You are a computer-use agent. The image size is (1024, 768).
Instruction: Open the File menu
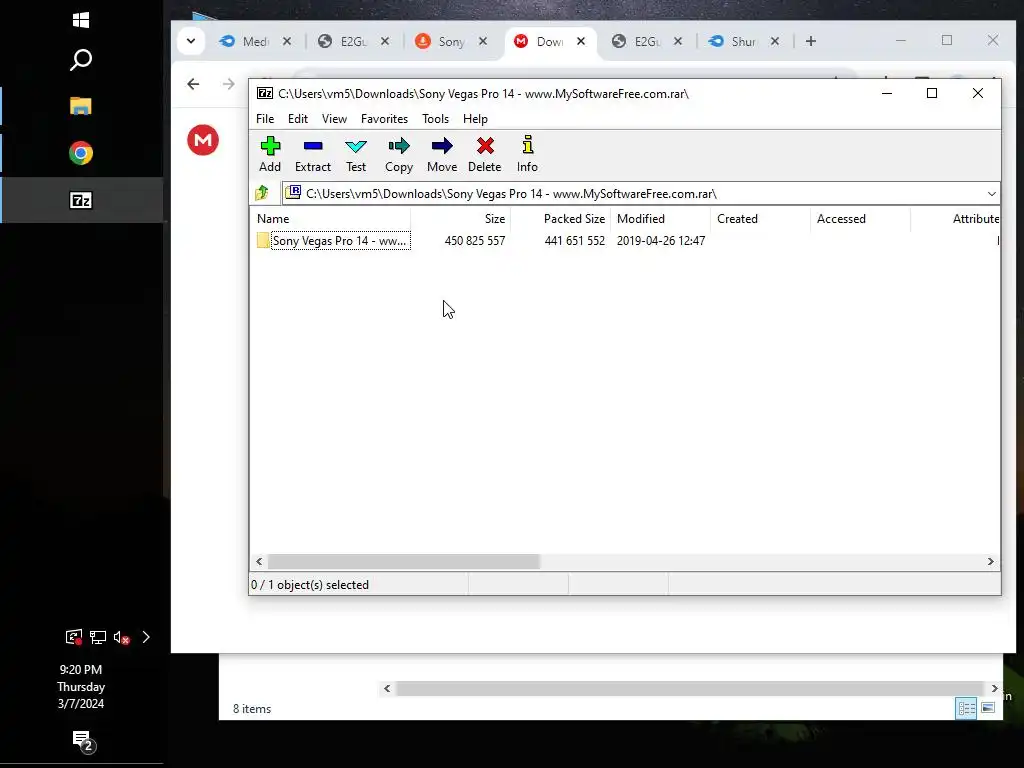click(x=265, y=119)
